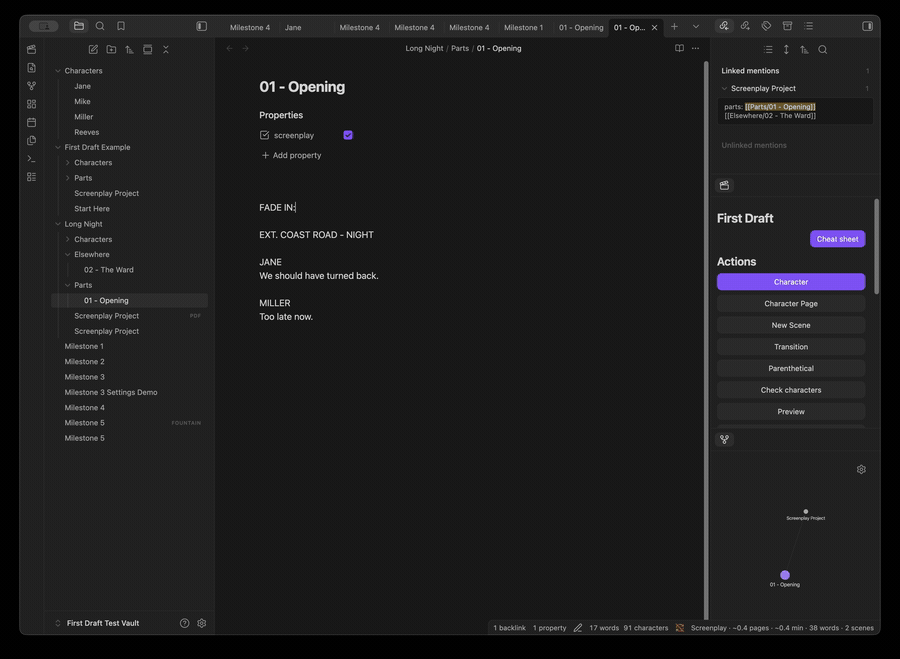Click the Cheat sheet button

(837, 239)
